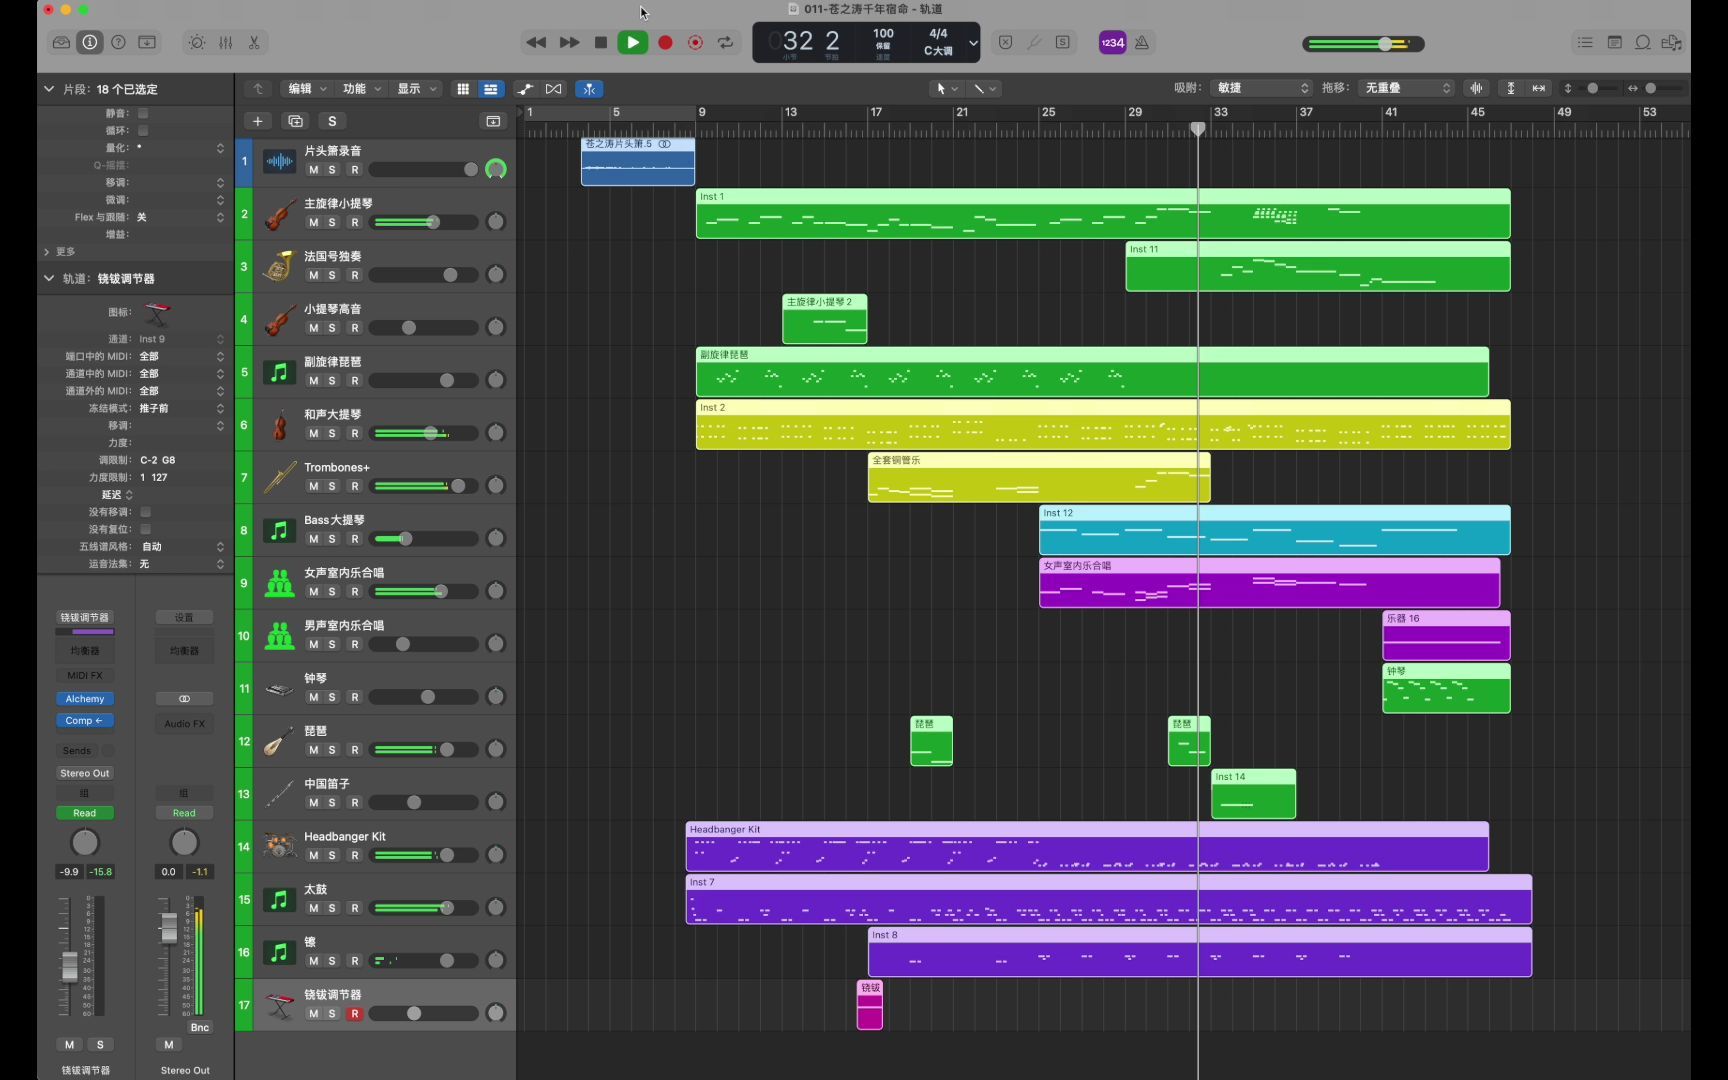
Task: Click the 钟琴 track instrument icon
Action: pos(279,689)
